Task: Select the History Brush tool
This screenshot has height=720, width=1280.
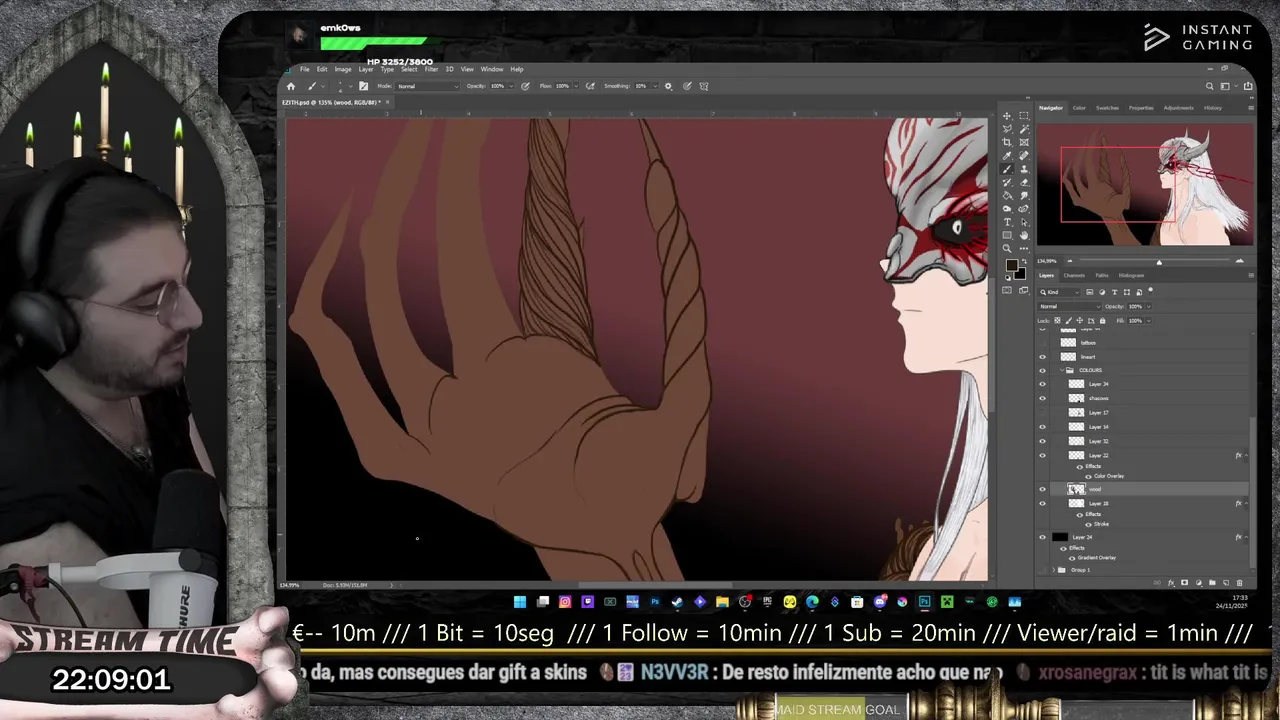Action: click(1007, 182)
